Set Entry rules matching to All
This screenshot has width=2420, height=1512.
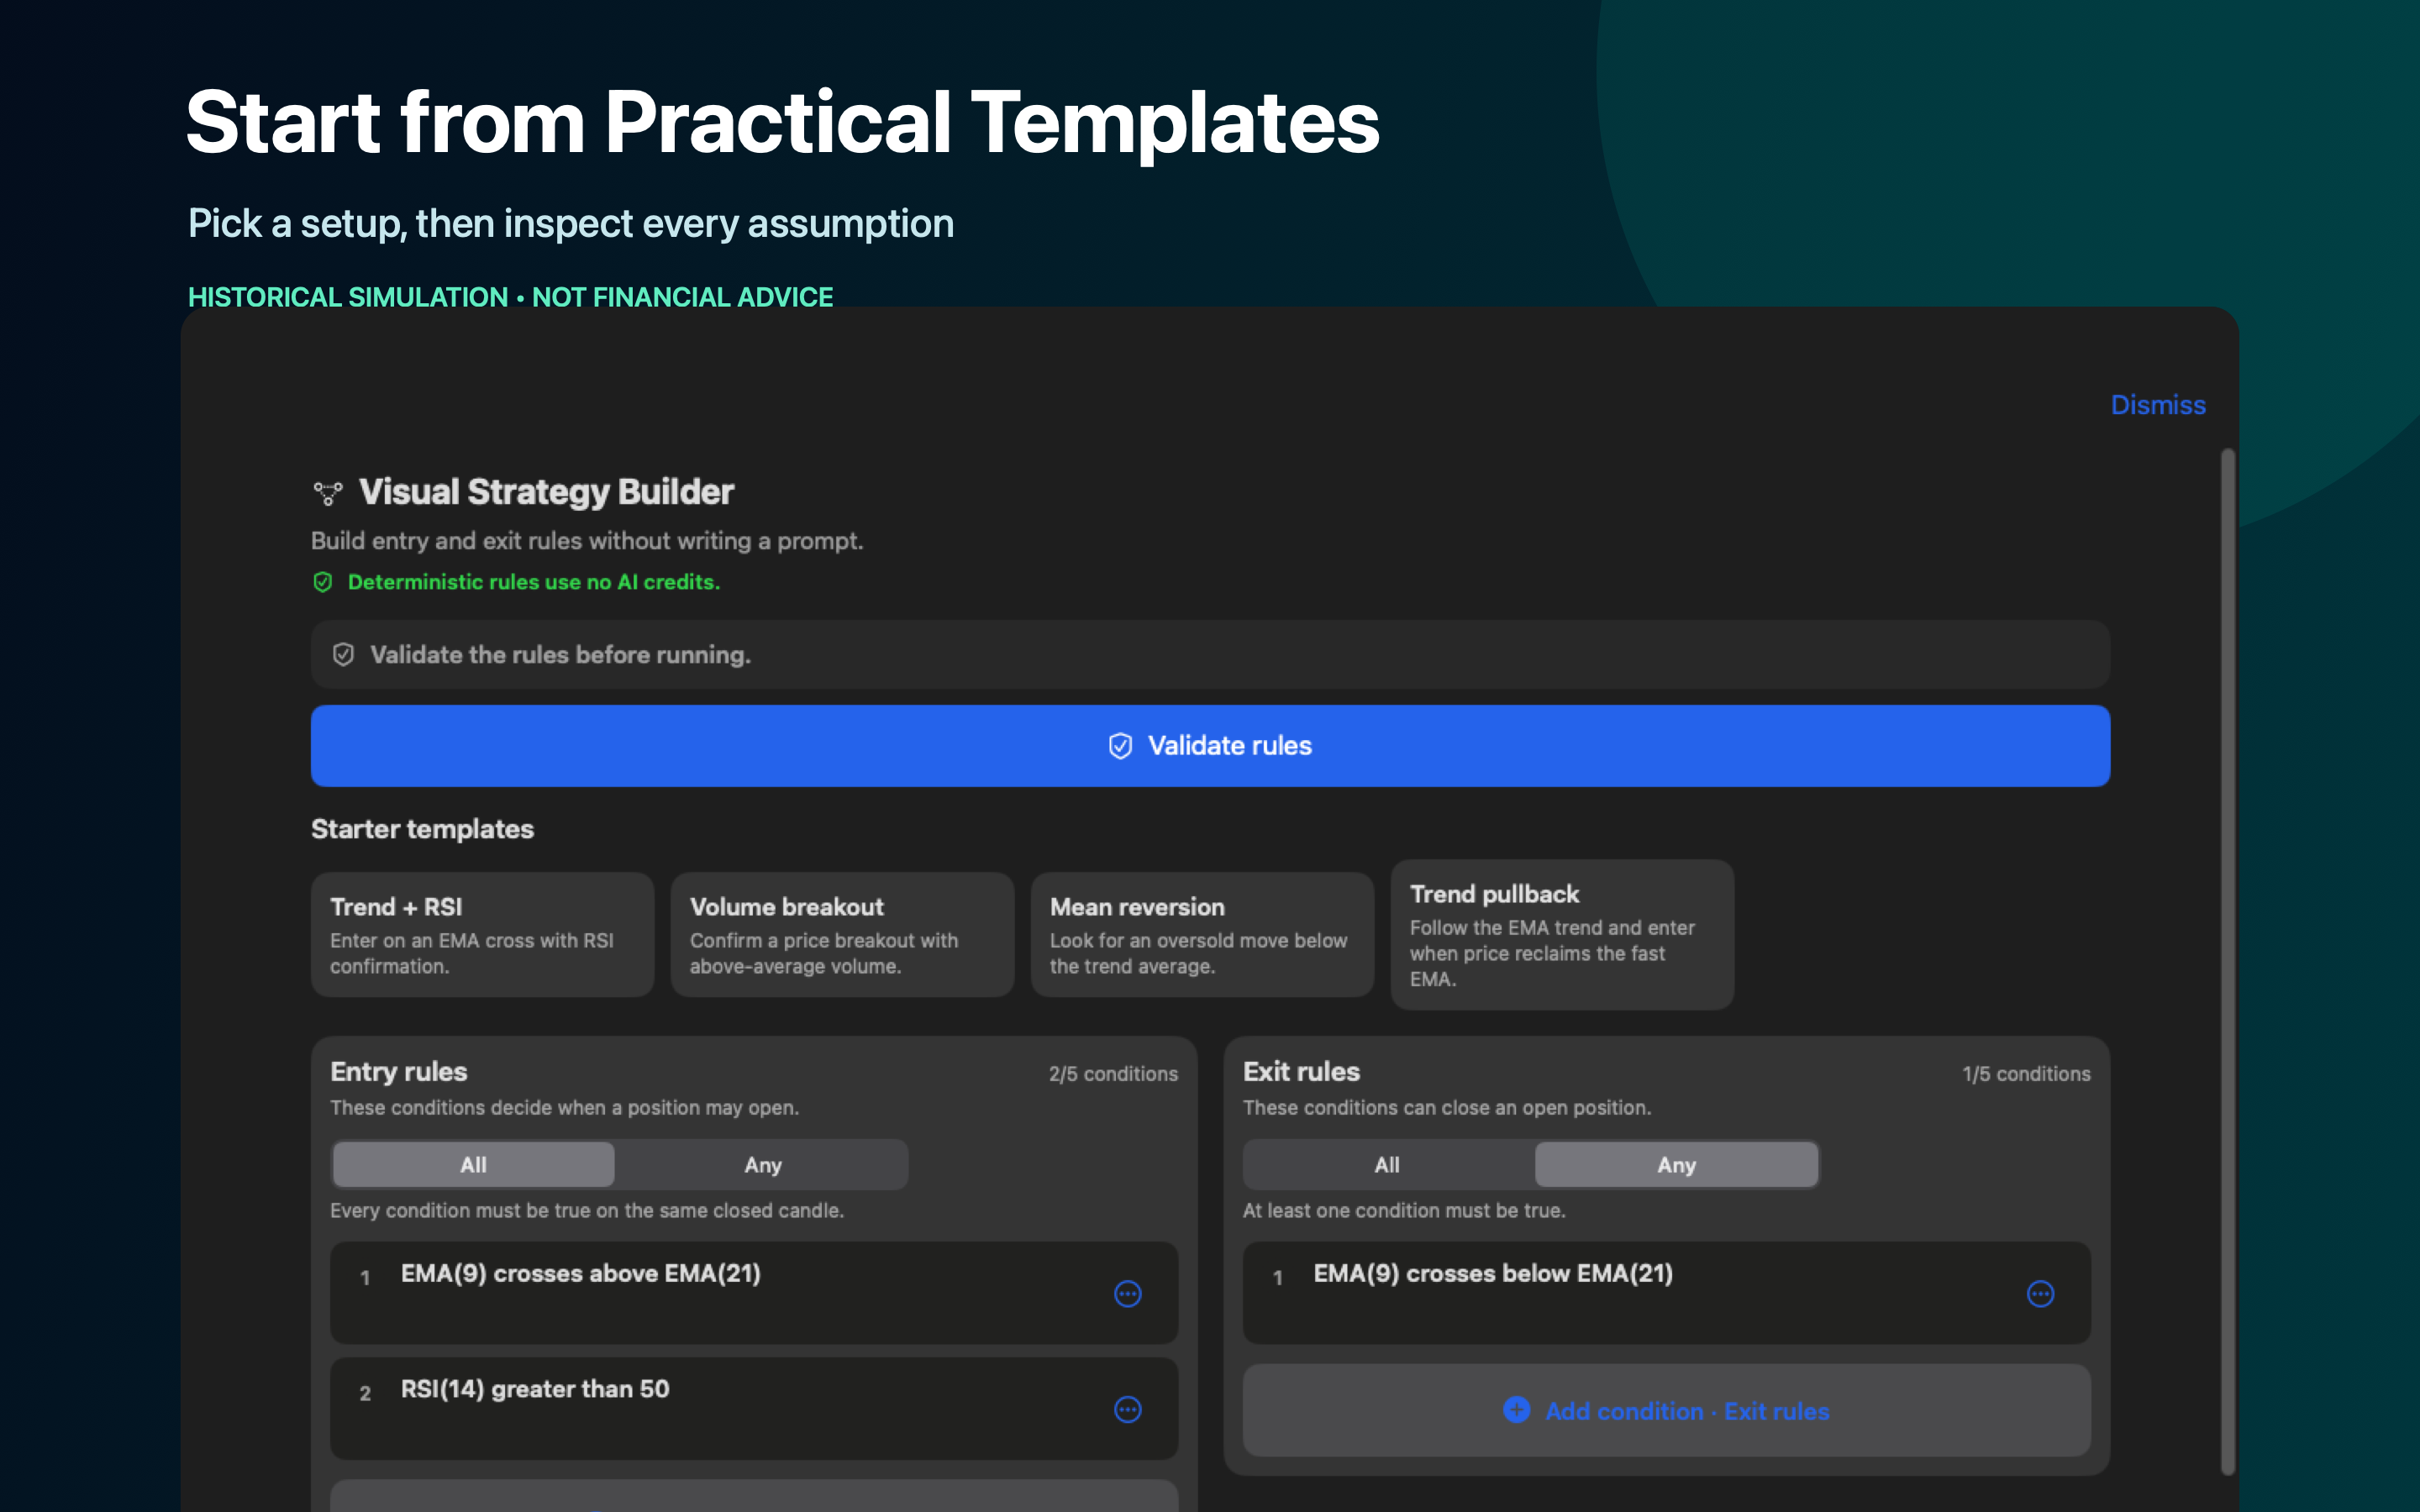(x=473, y=1164)
